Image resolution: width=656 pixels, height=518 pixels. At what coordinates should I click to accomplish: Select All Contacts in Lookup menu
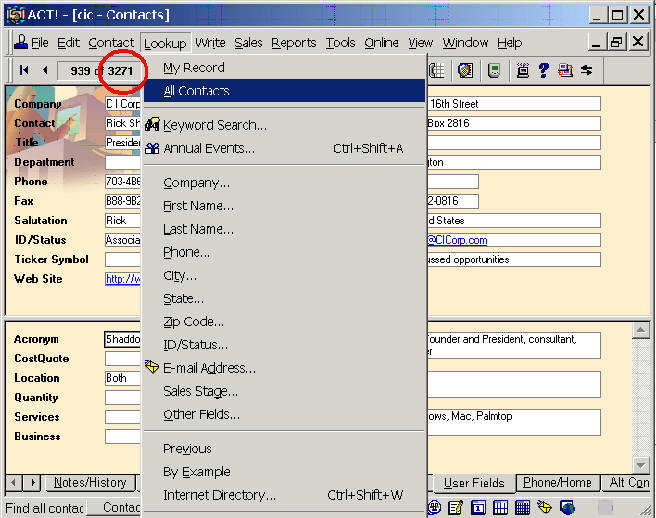(x=284, y=90)
